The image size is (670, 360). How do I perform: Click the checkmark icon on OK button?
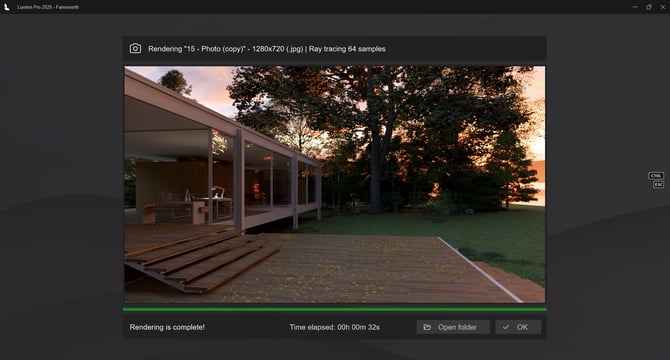click(506, 327)
